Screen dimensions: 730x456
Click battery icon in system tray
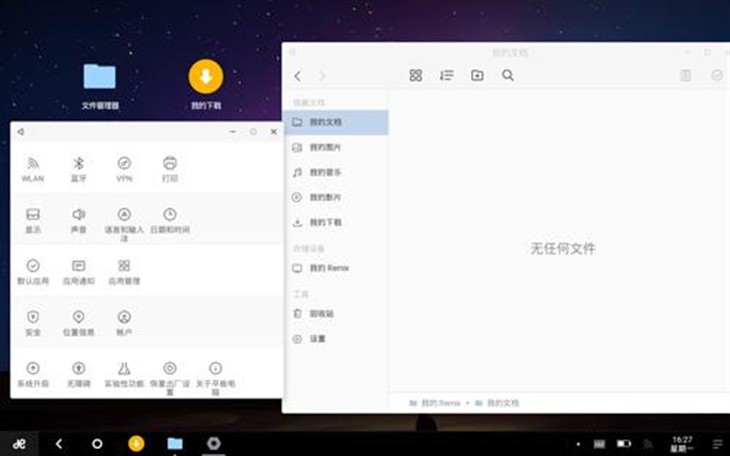(624, 444)
